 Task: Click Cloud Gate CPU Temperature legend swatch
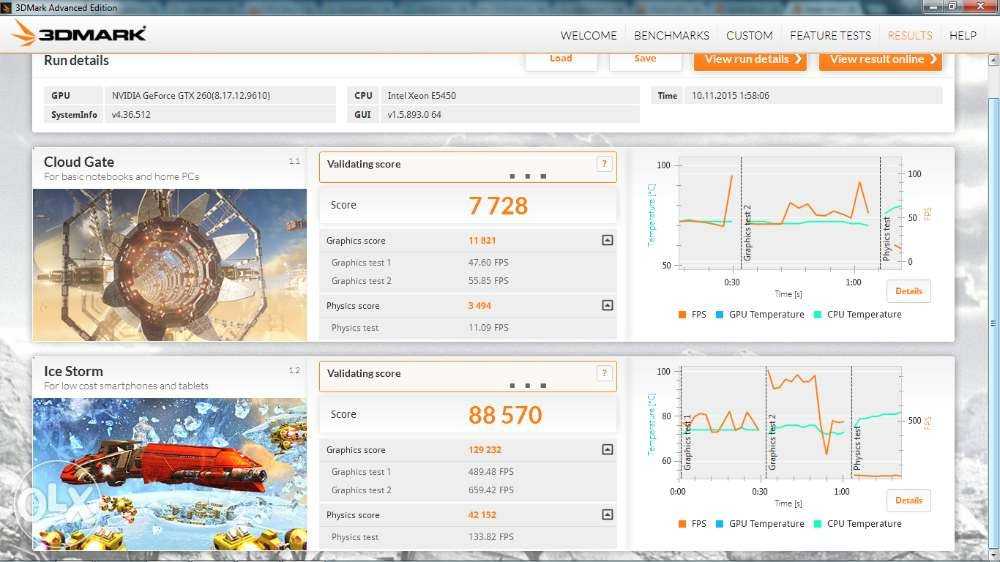point(817,314)
